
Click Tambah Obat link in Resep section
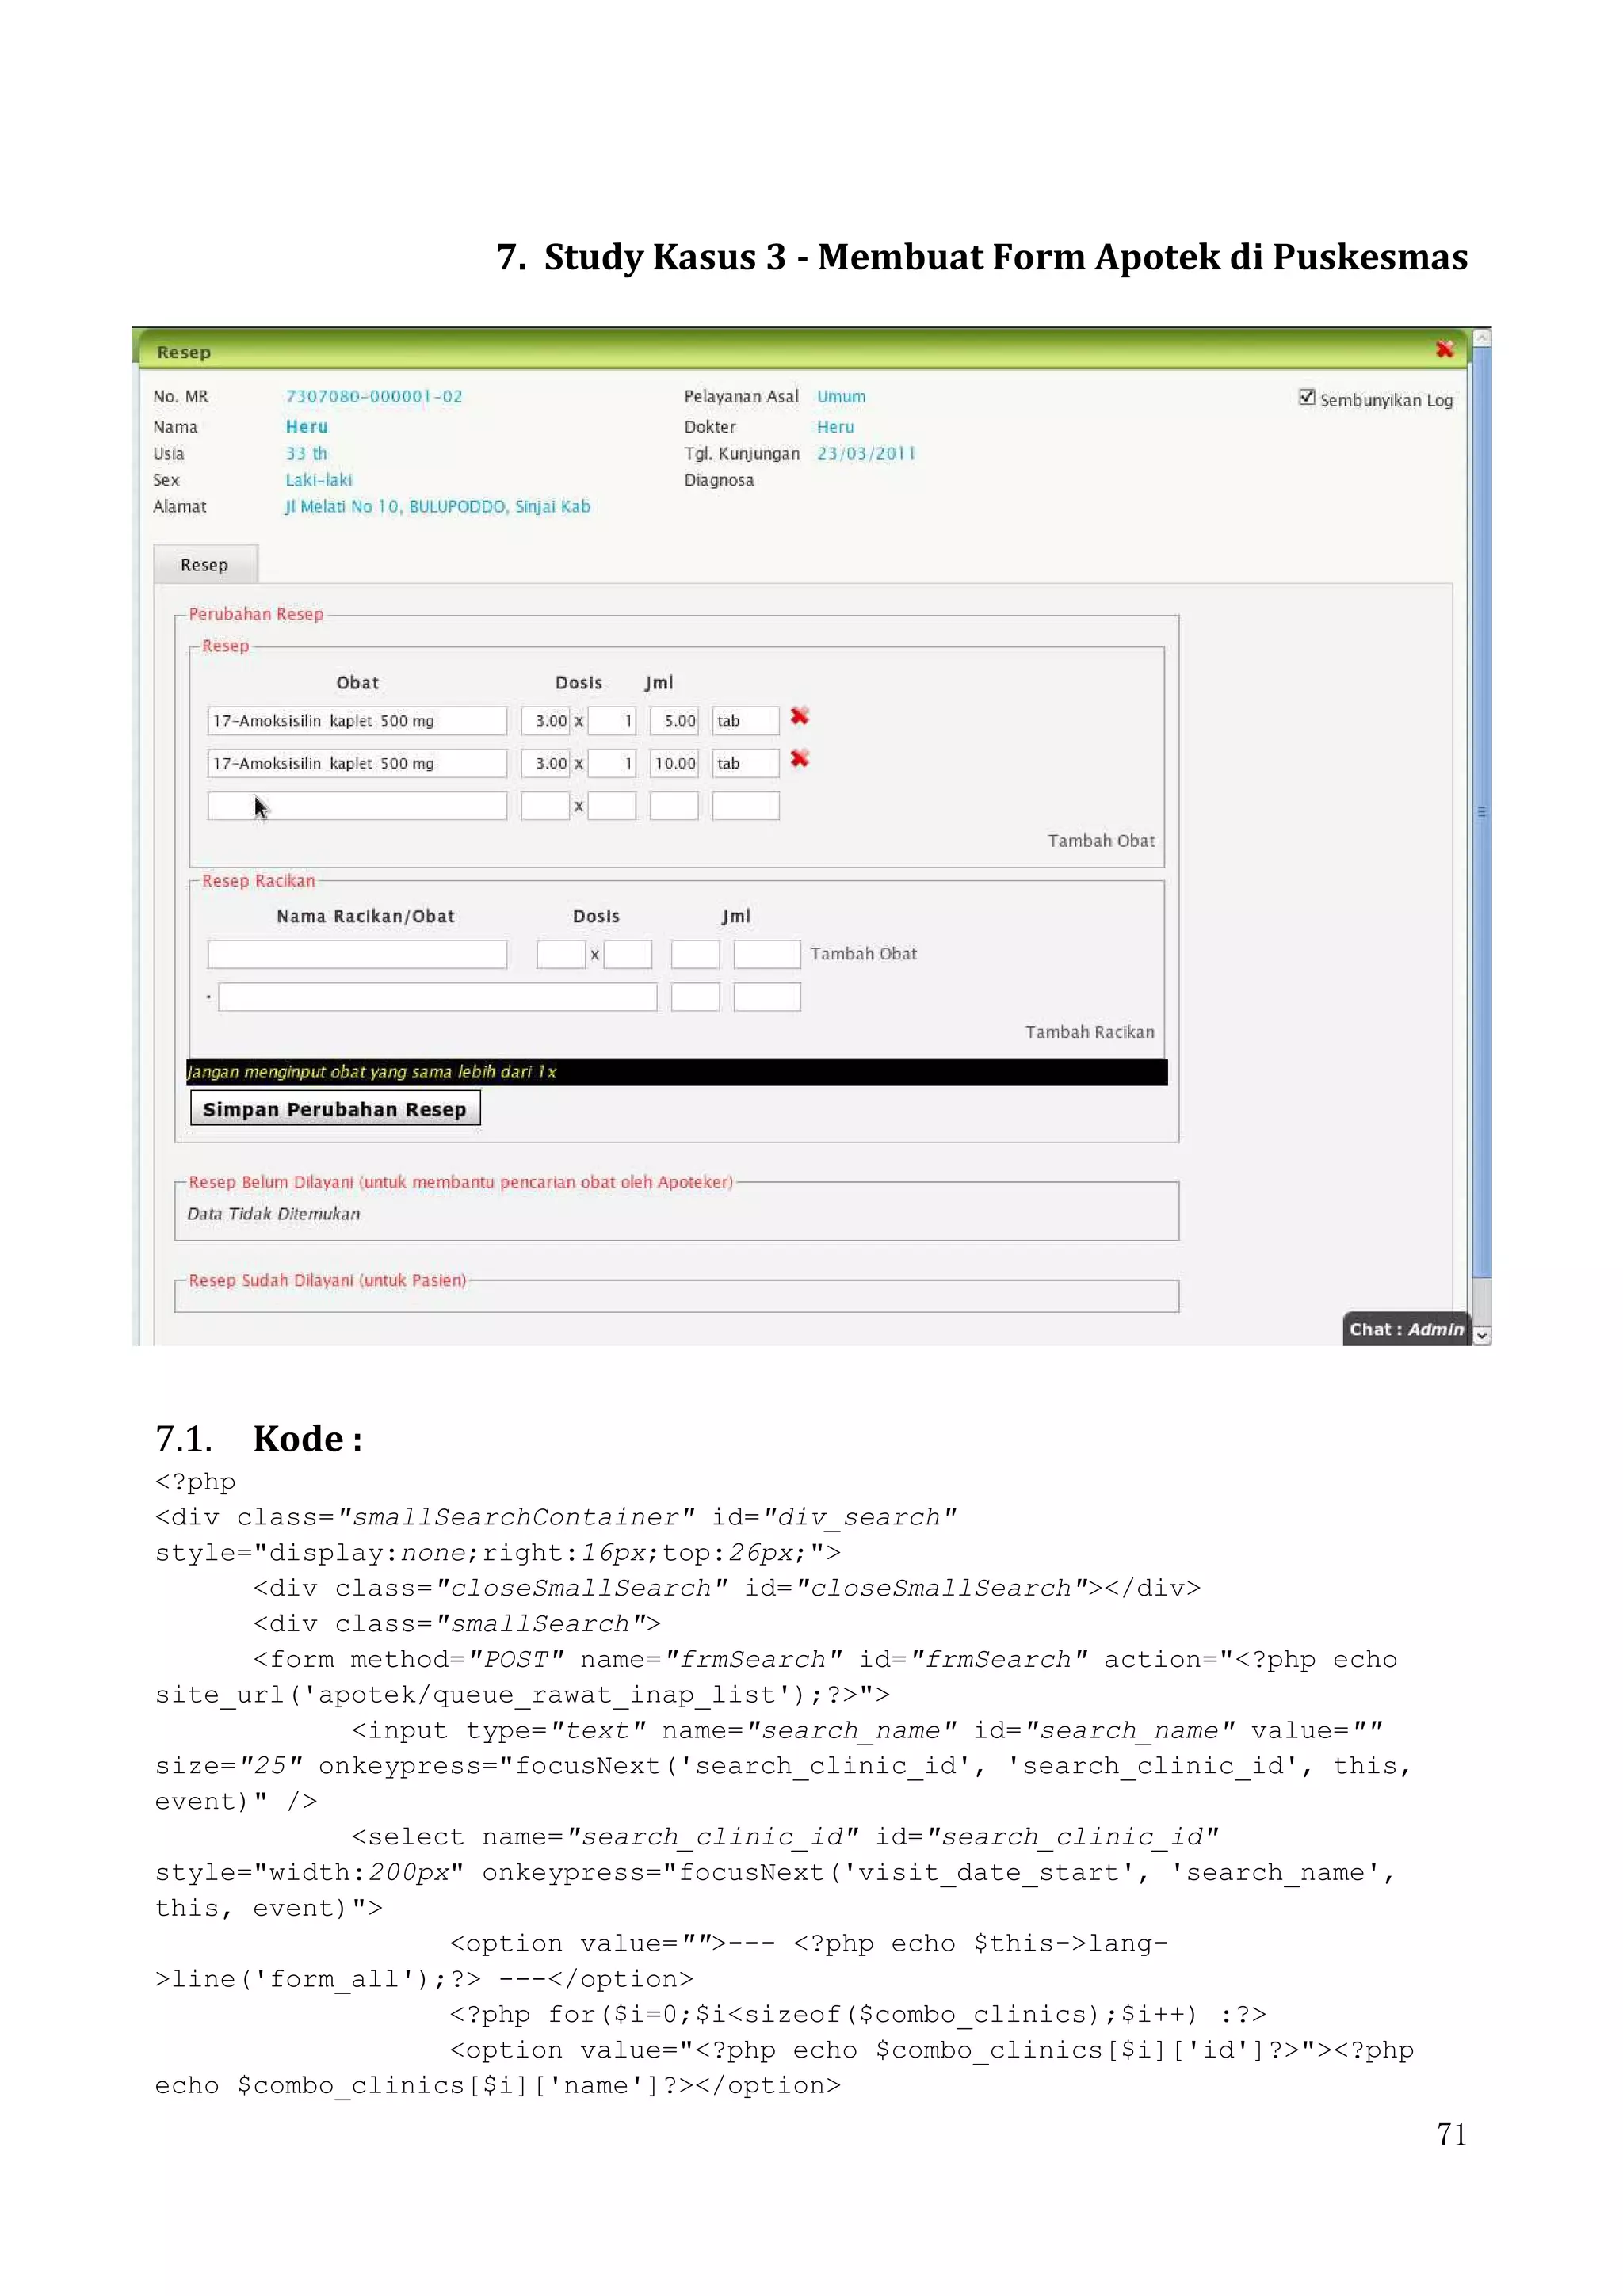[1101, 841]
